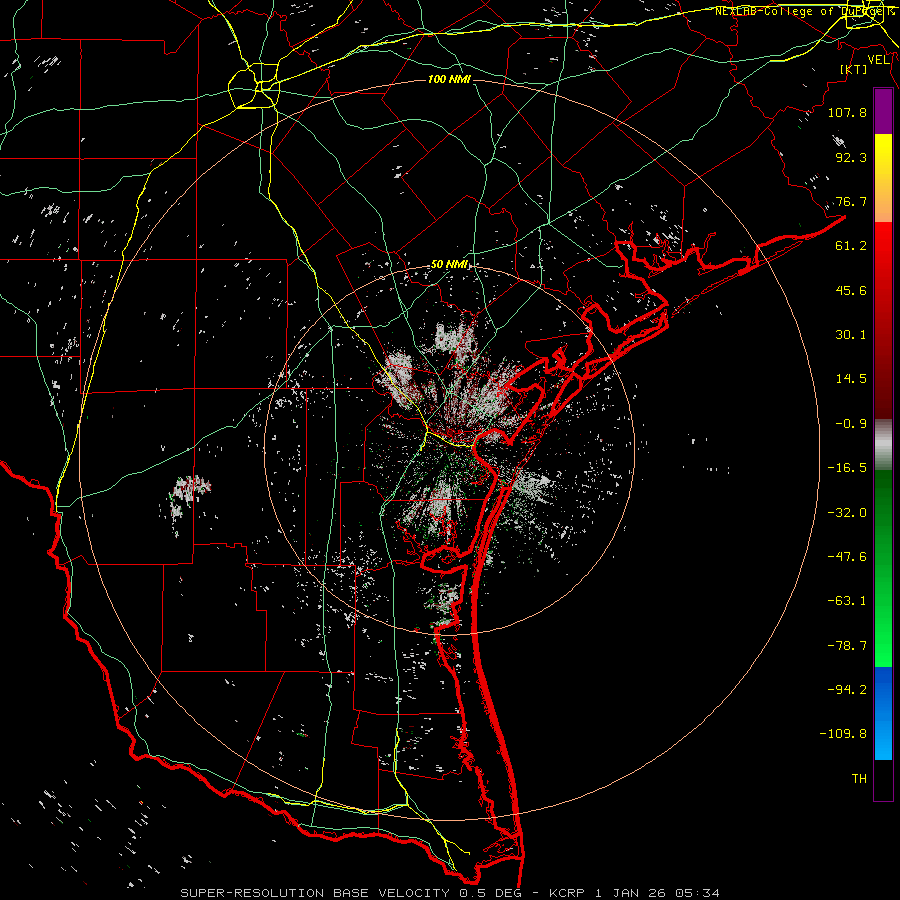
Task: Click the -16.5 velocity scale value
Action: point(847,468)
